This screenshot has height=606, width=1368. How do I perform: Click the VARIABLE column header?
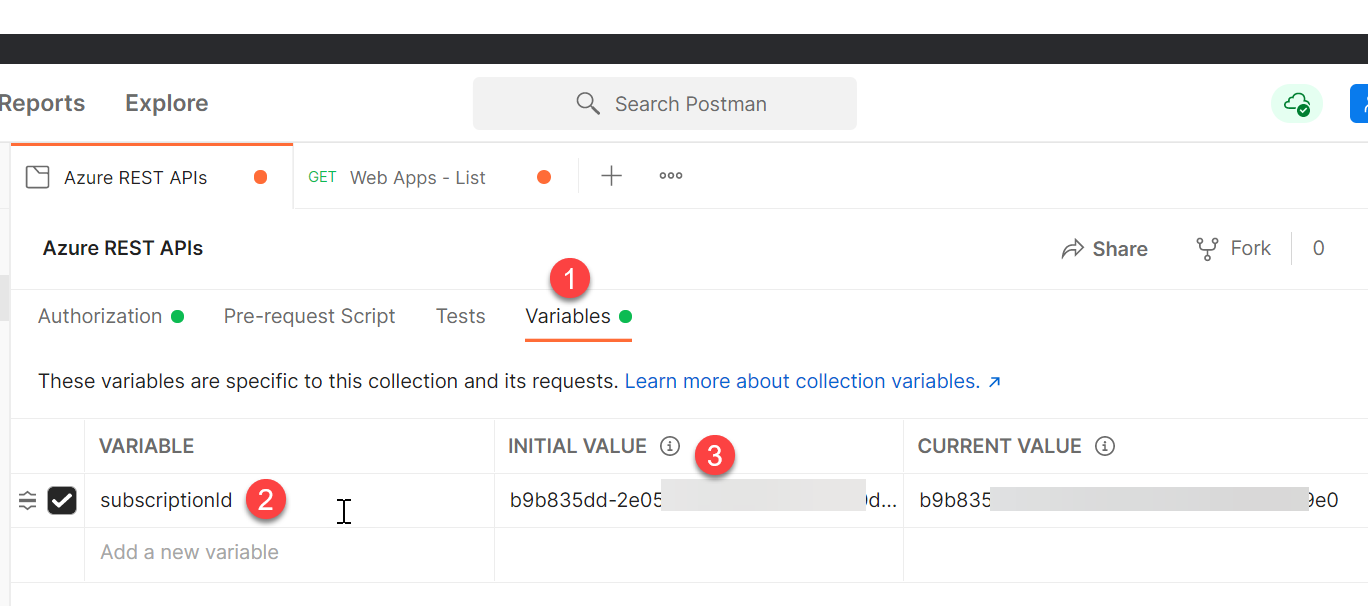click(146, 446)
